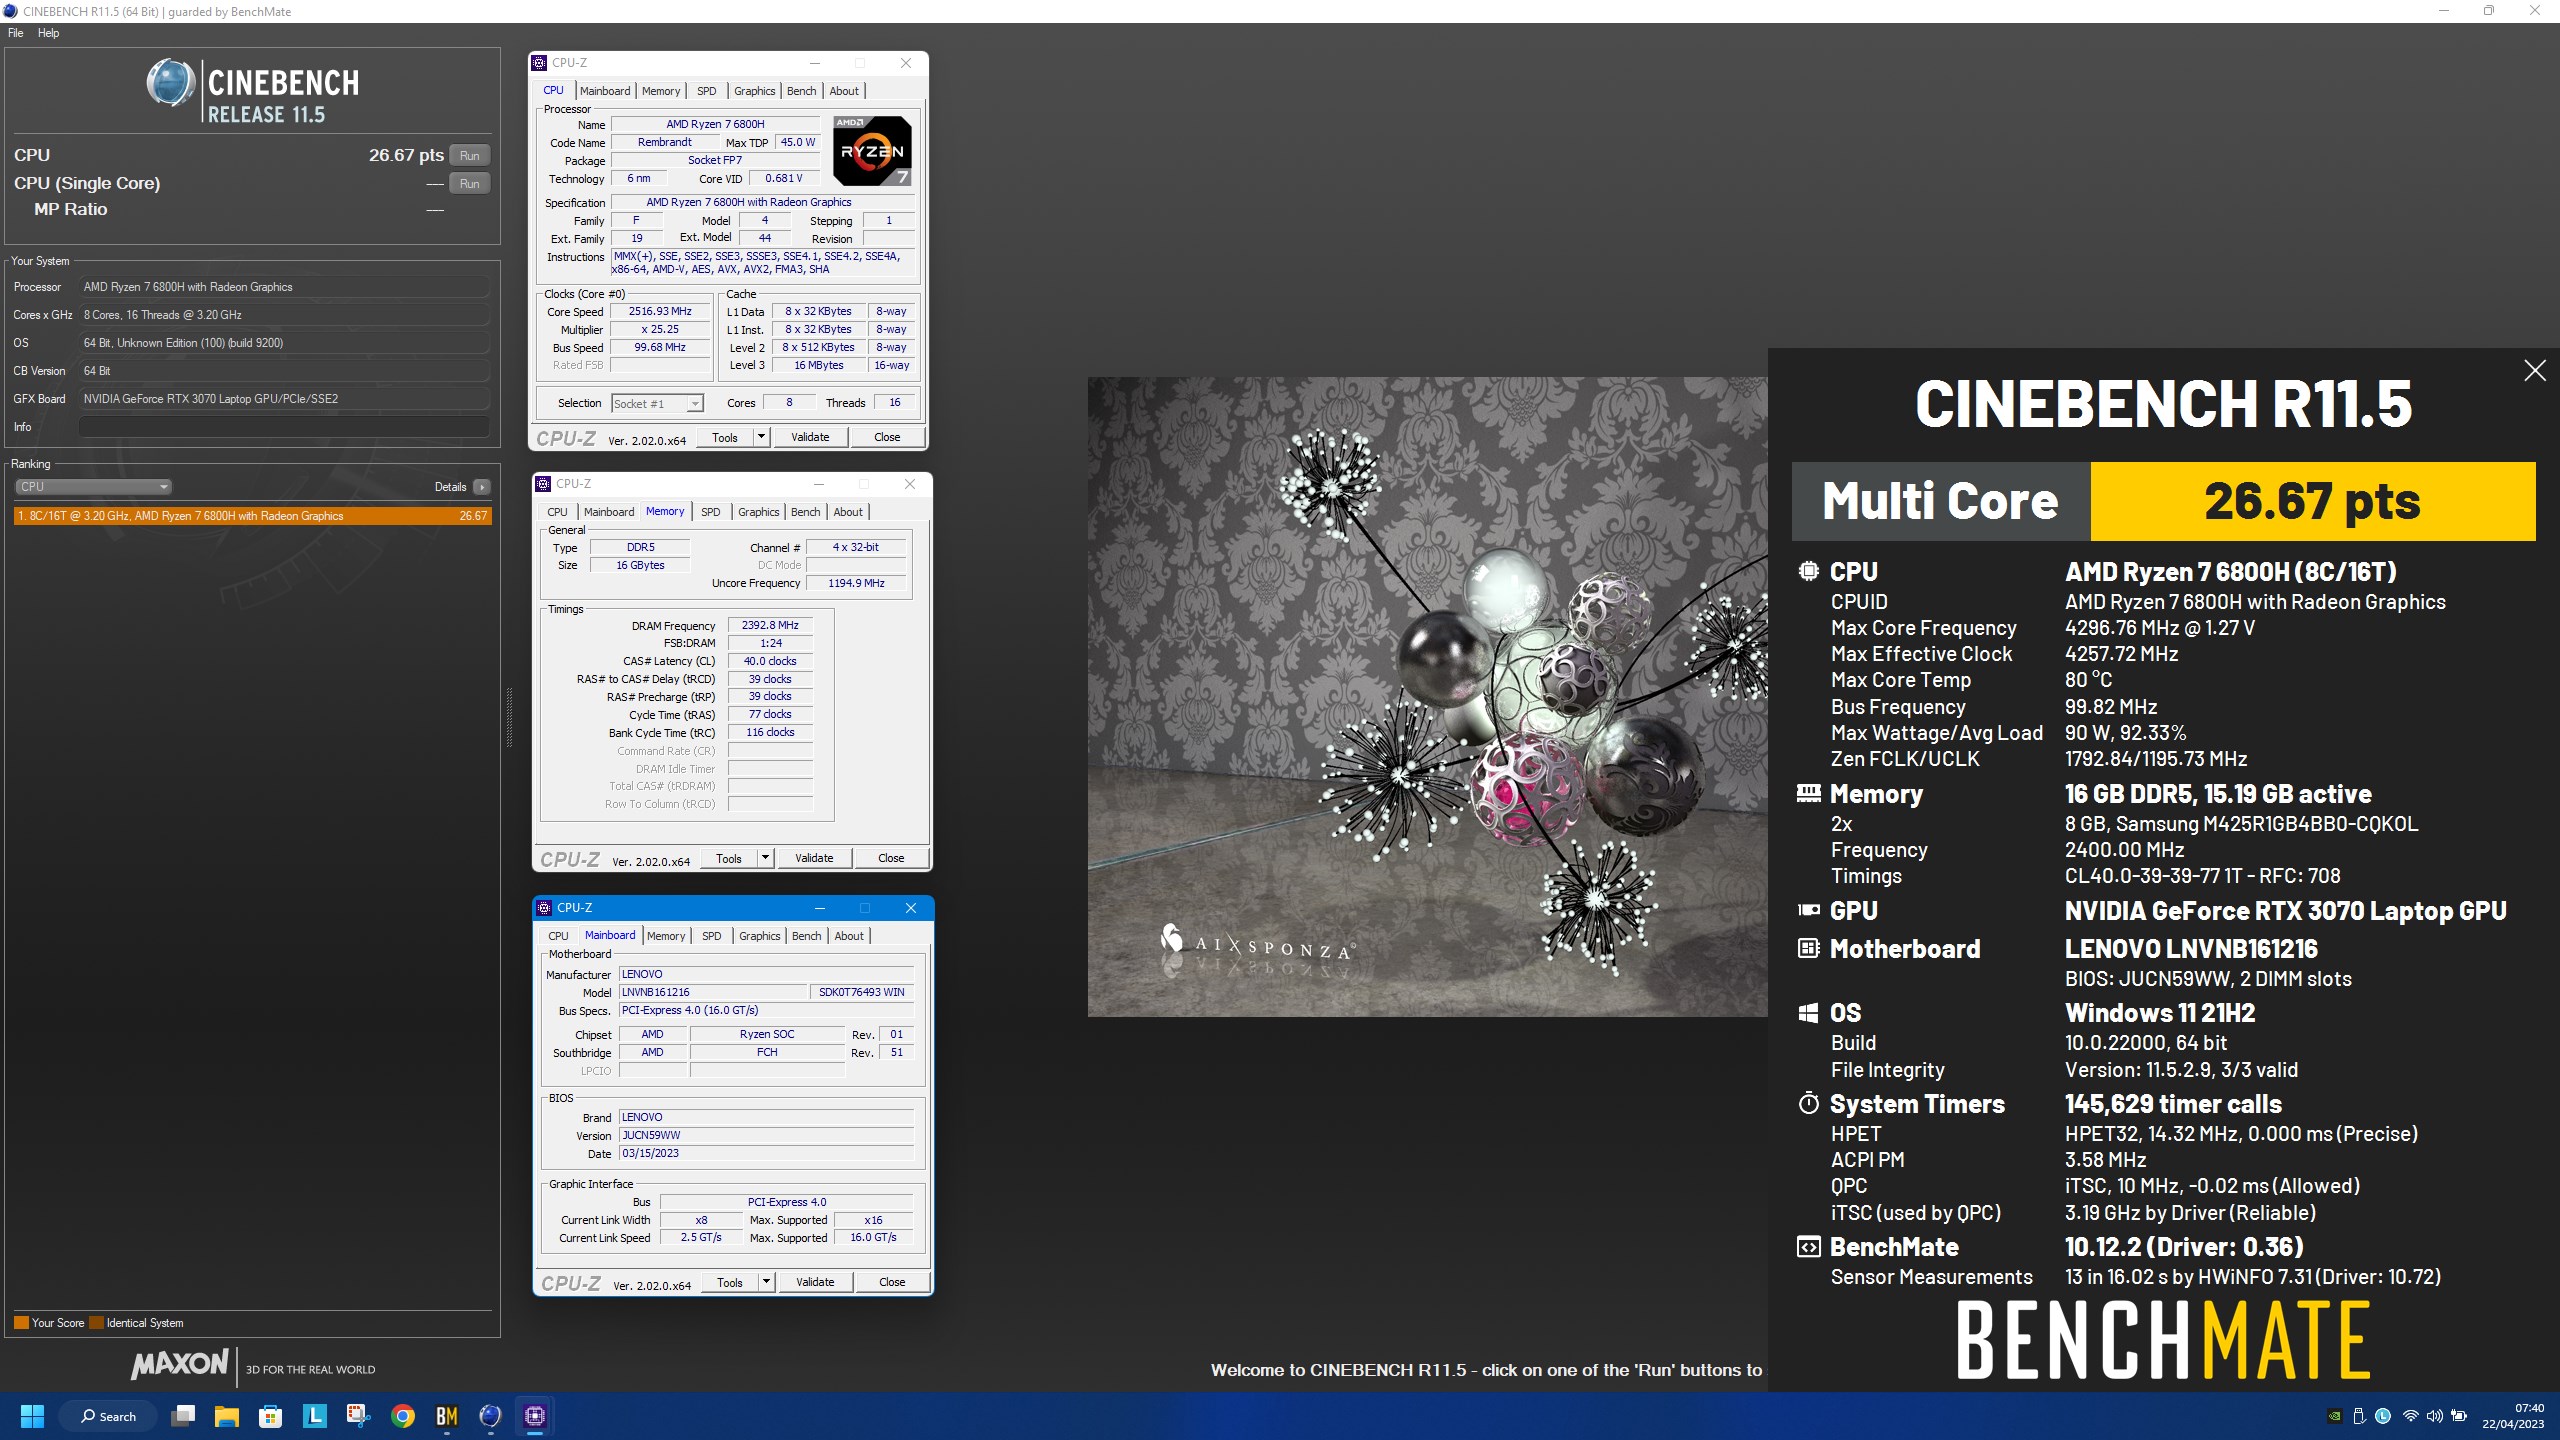Open Snipping Tool on the taskbar
2560x1440 pixels.
coord(358,1416)
